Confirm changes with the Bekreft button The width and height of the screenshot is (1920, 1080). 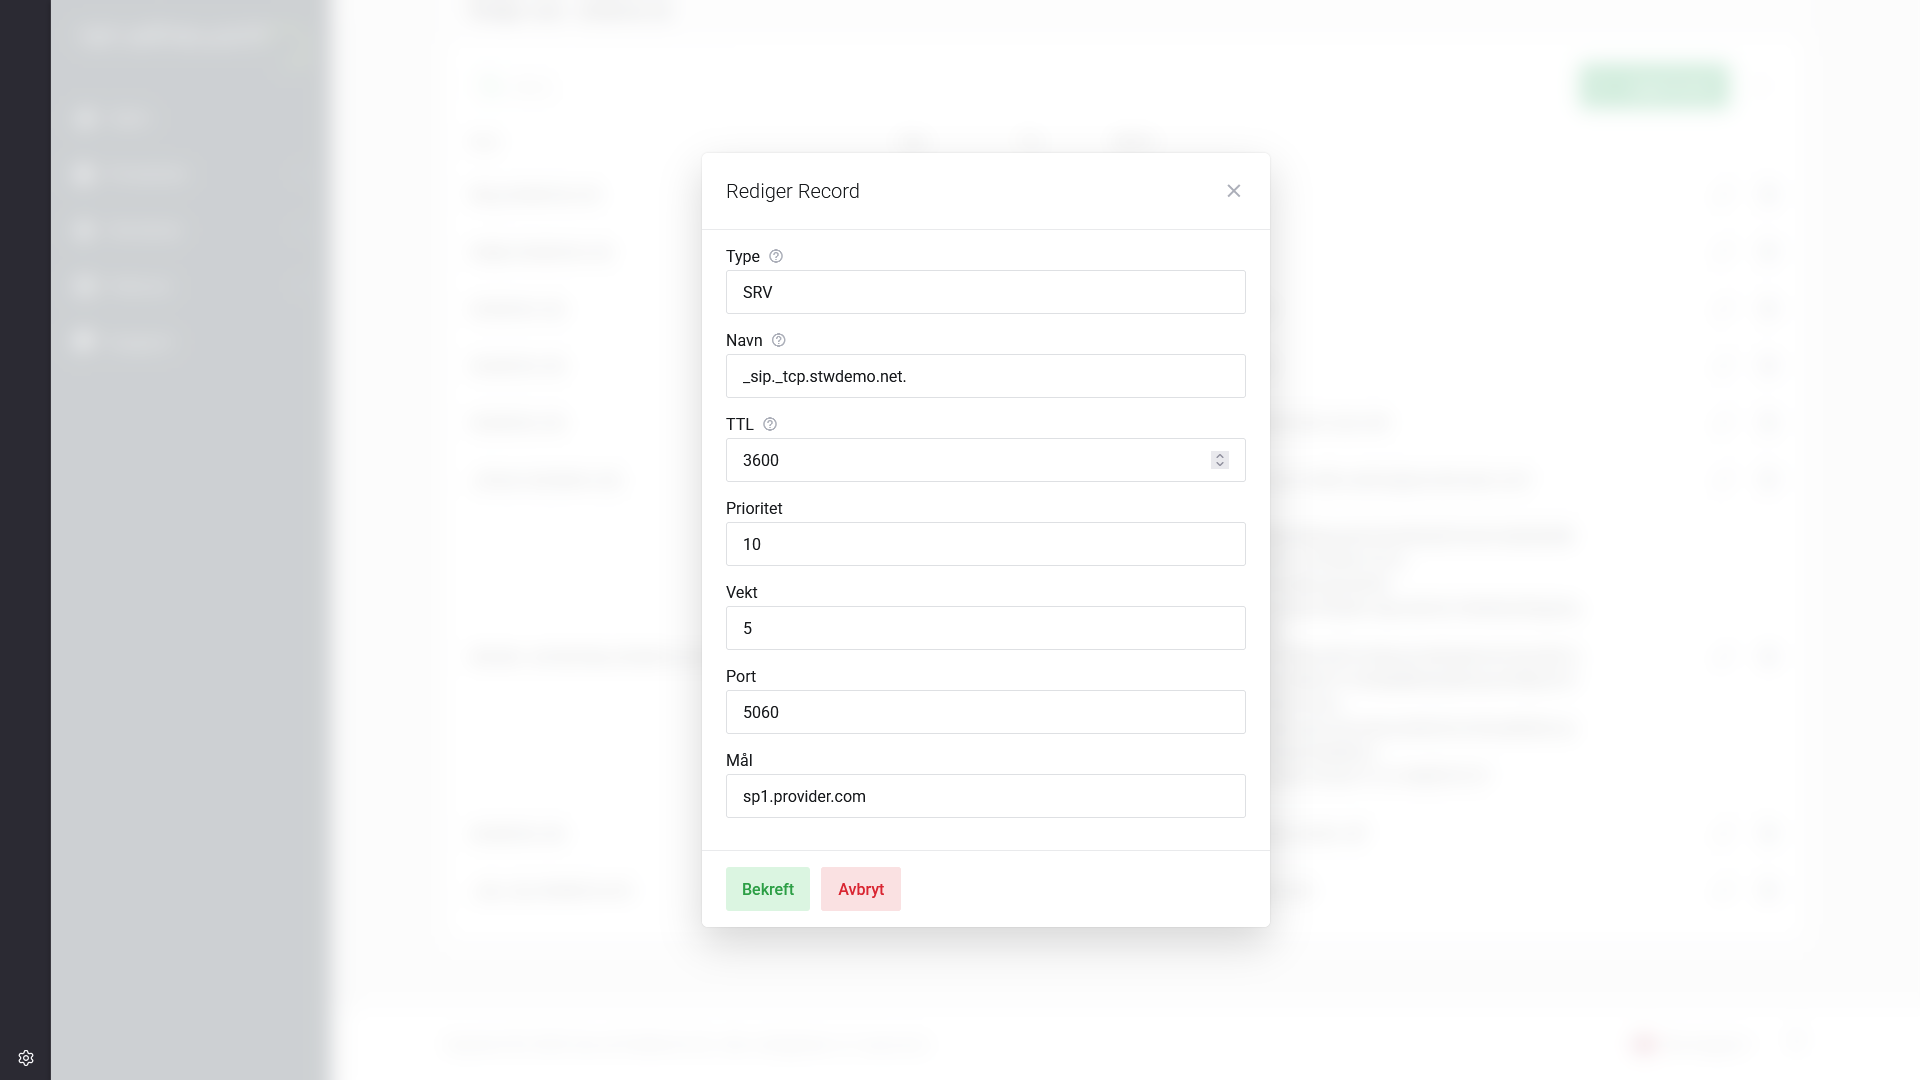[767, 889]
